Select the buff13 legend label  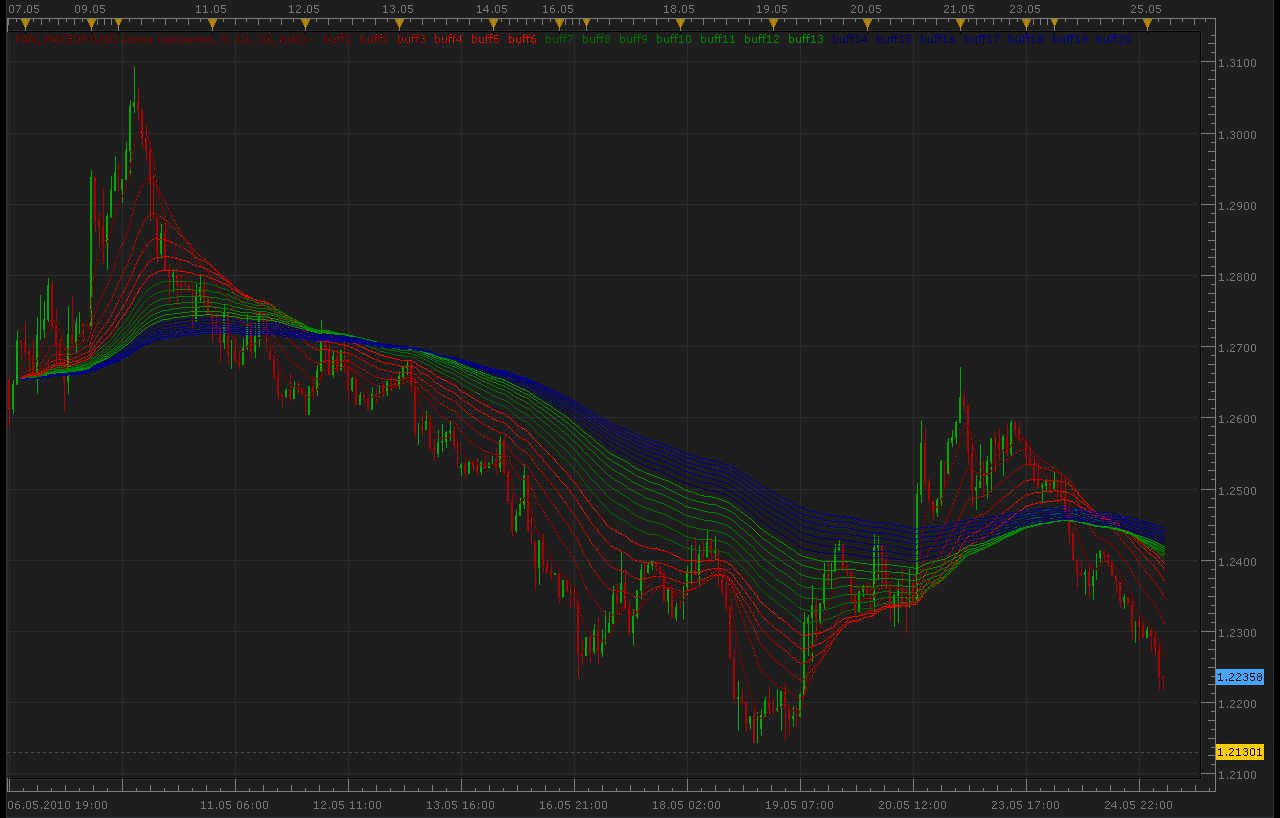pos(806,39)
